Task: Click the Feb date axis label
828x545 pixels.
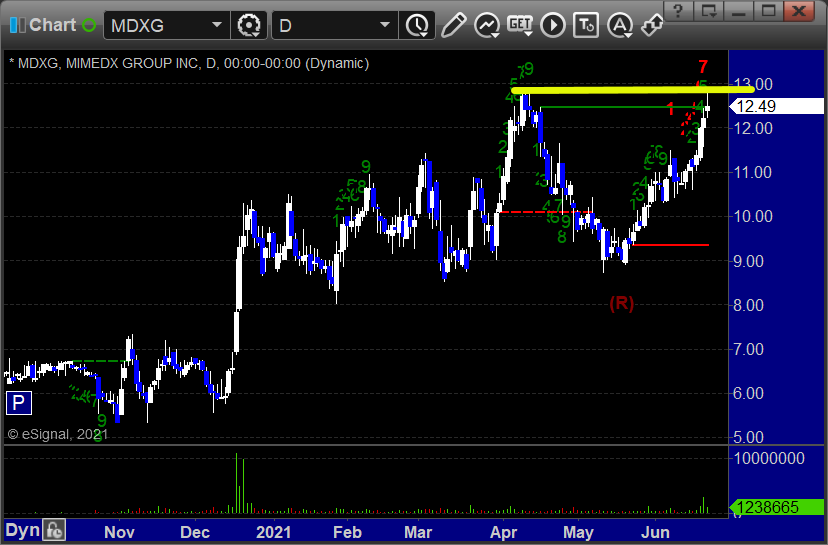Action: coord(347,532)
